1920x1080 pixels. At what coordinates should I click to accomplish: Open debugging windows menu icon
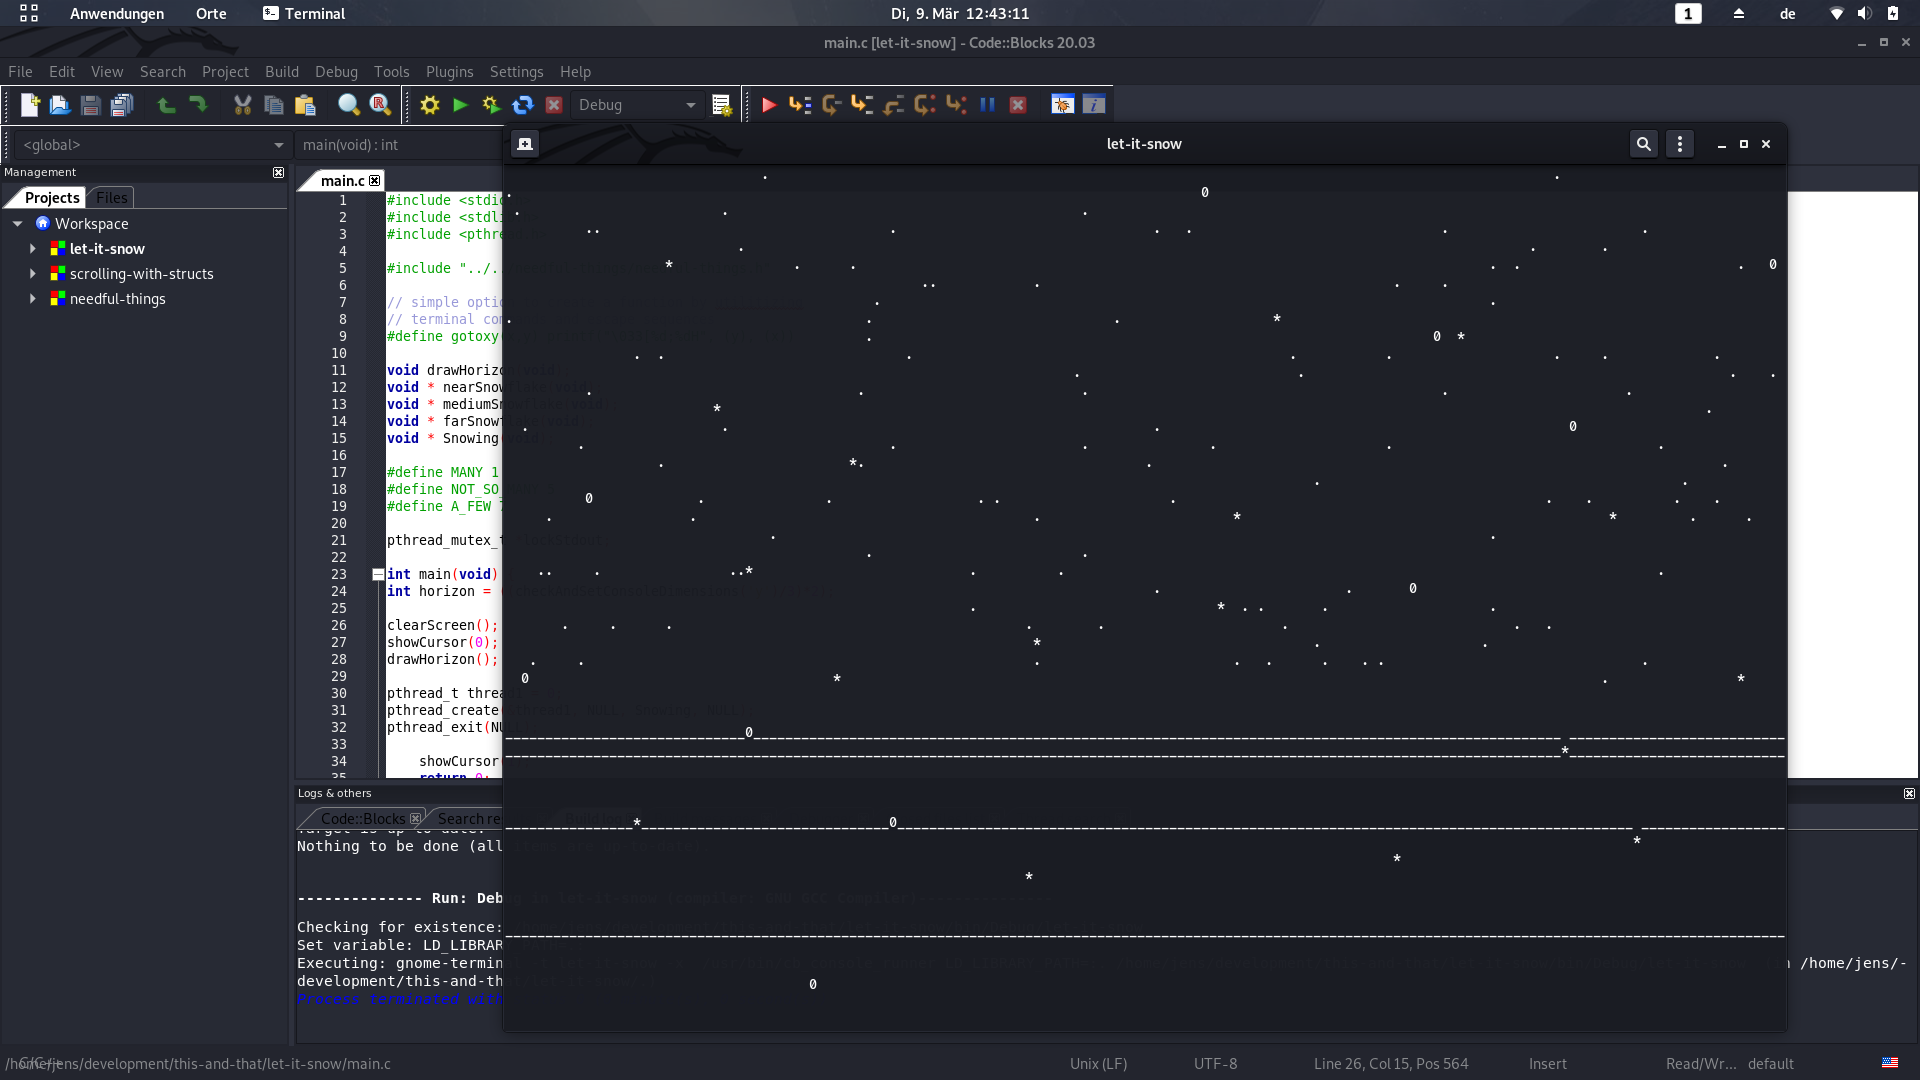click(1063, 105)
